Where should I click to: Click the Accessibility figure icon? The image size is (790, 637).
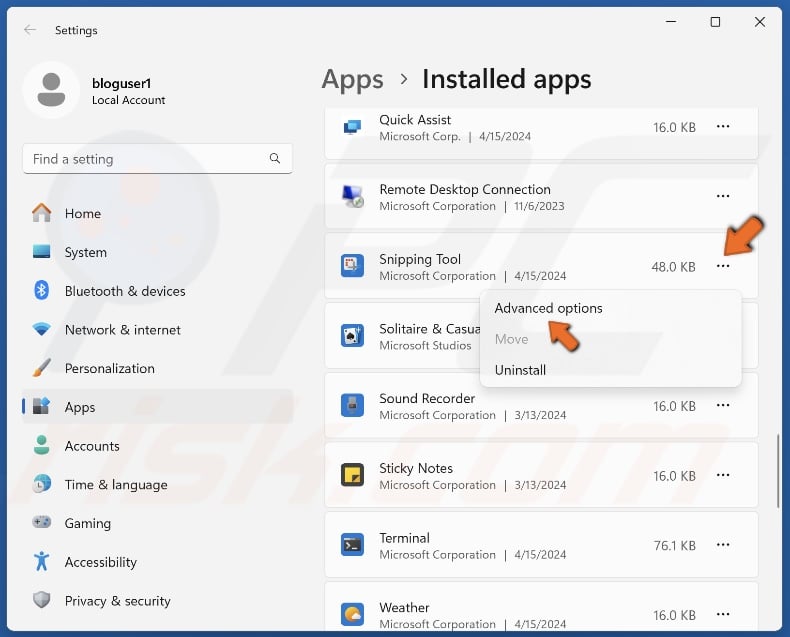tap(41, 561)
